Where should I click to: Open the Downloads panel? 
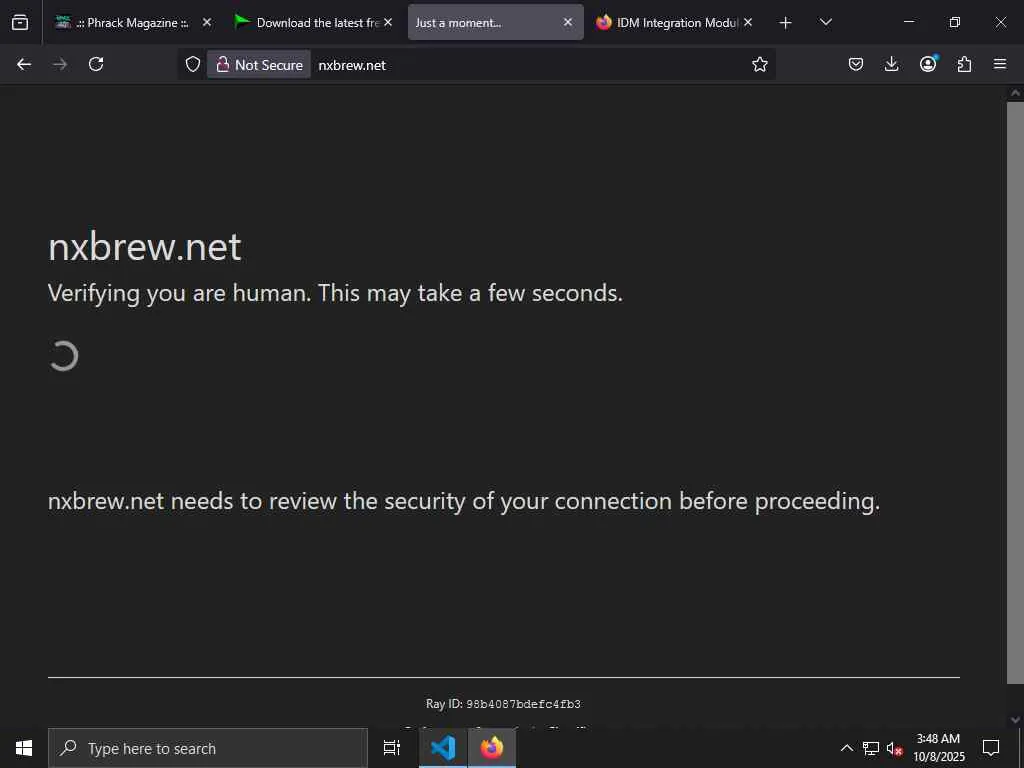(x=891, y=64)
